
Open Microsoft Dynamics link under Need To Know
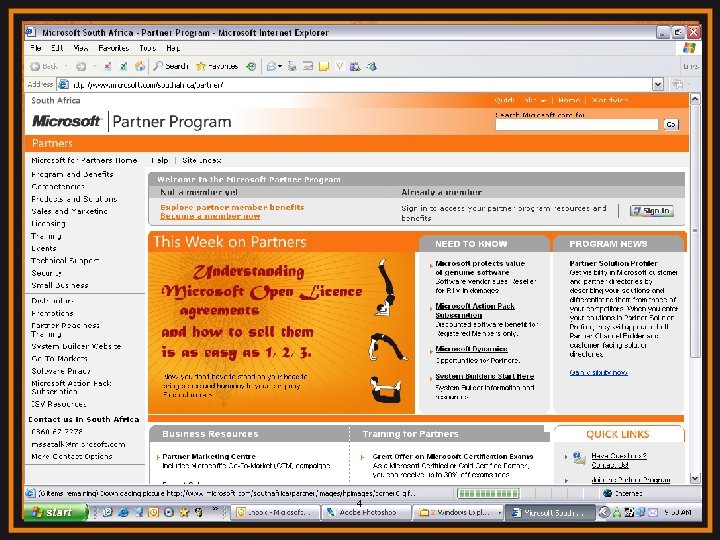coord(471,349)
